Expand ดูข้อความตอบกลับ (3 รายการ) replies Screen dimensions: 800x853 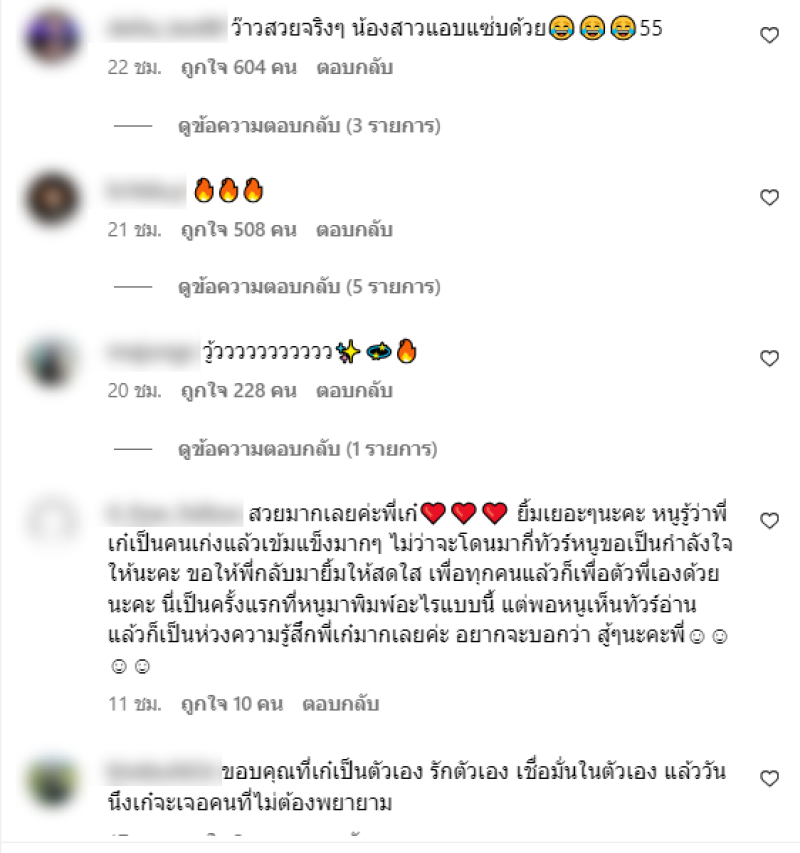[309, 126]
